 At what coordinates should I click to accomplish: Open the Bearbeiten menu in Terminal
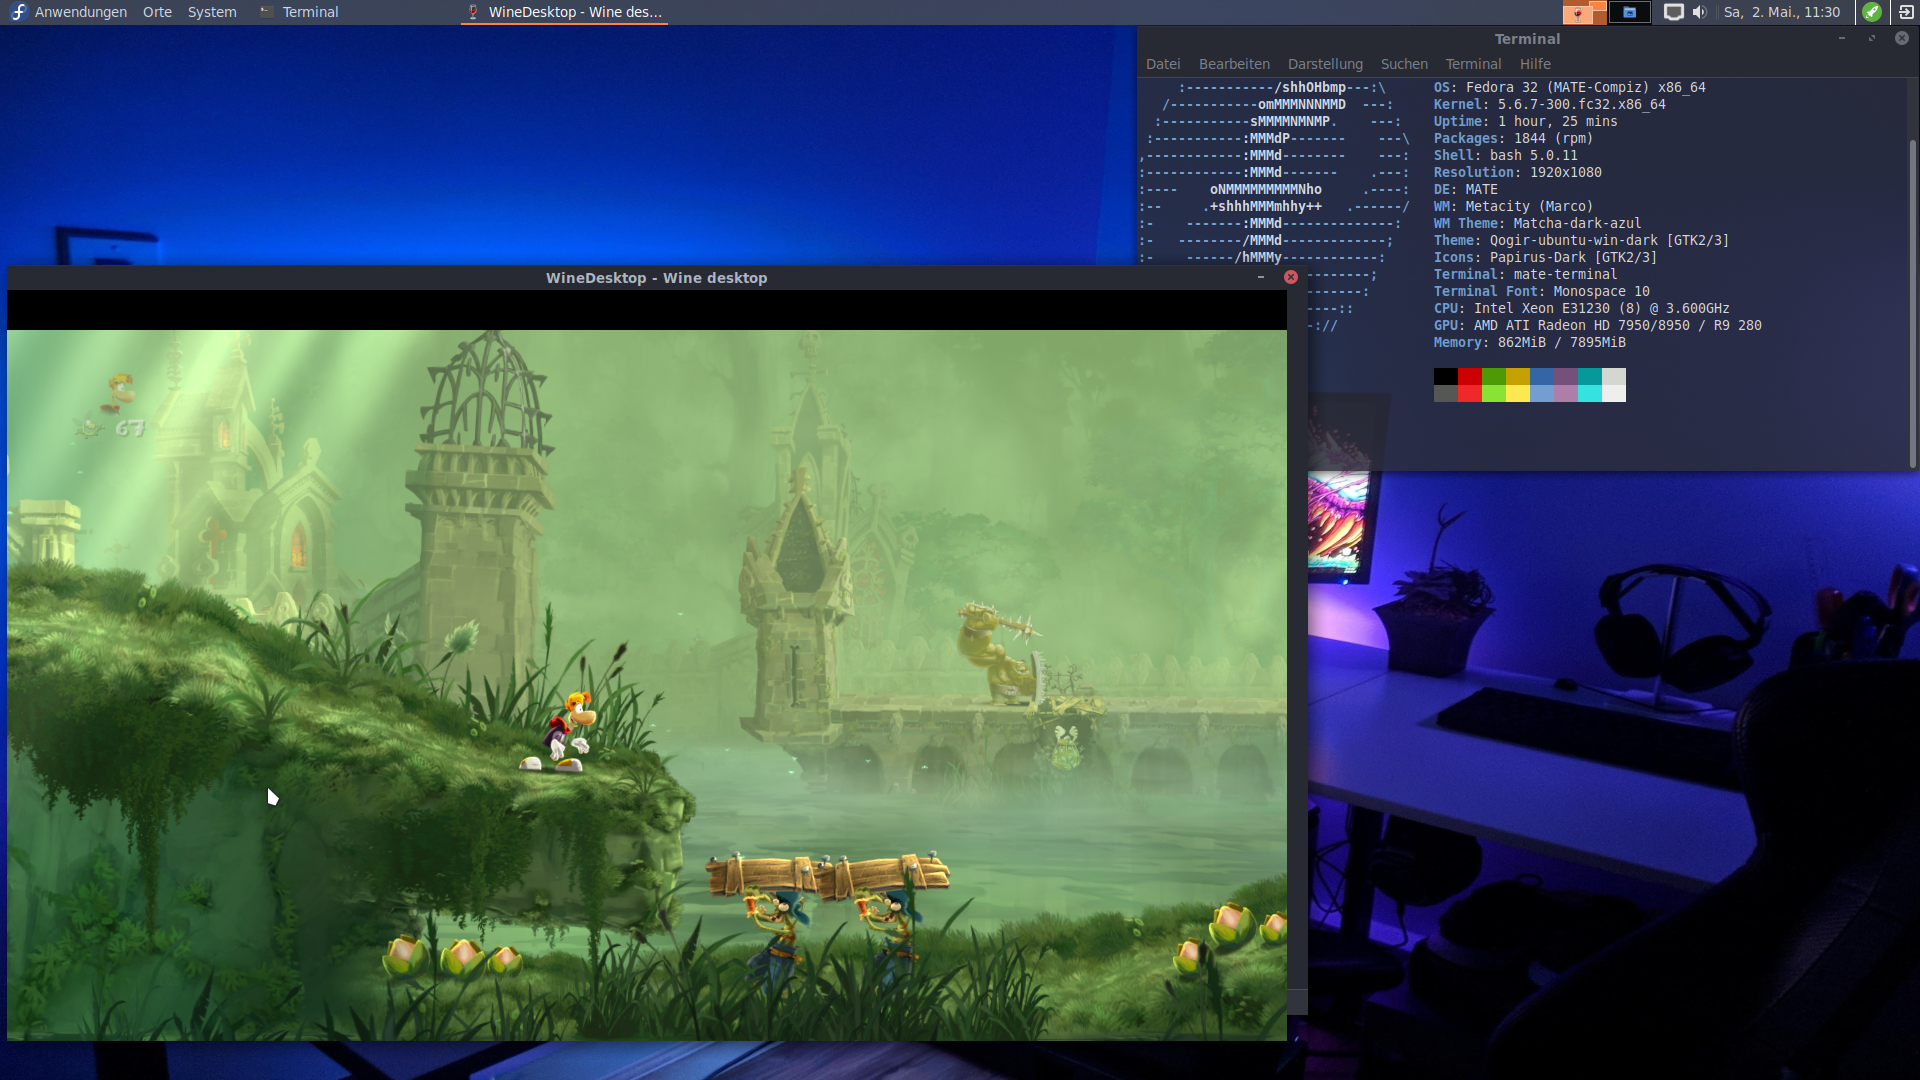coord(1233,64)
